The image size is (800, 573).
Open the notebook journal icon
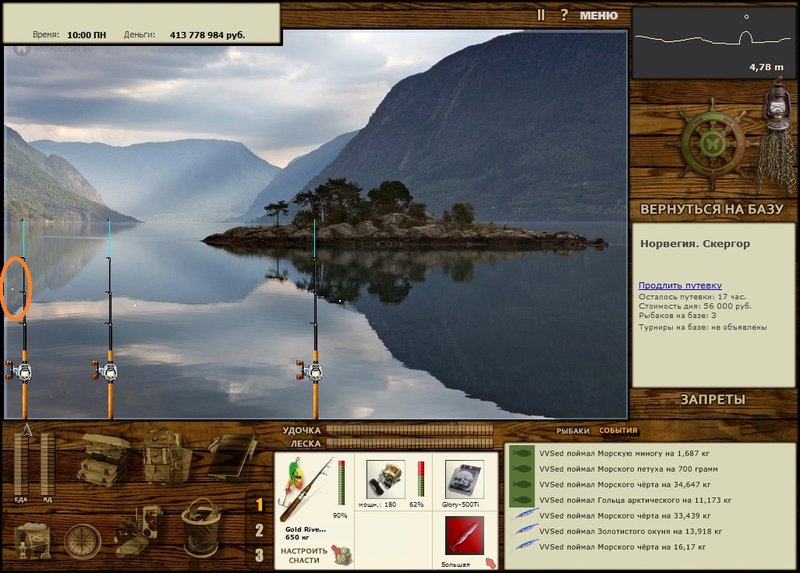(x=232, y=456)
